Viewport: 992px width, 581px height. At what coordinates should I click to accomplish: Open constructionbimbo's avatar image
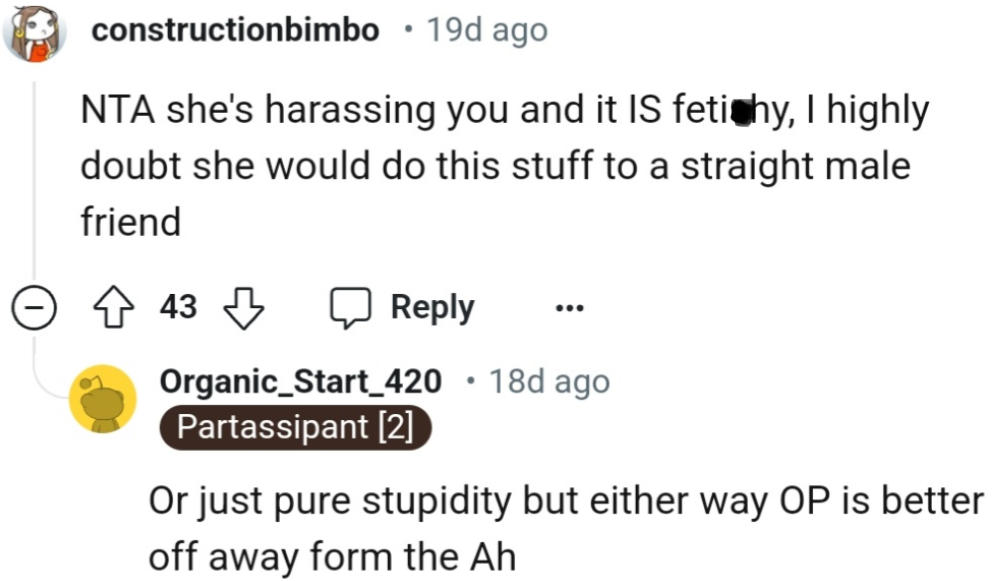(x=36, y=32)
